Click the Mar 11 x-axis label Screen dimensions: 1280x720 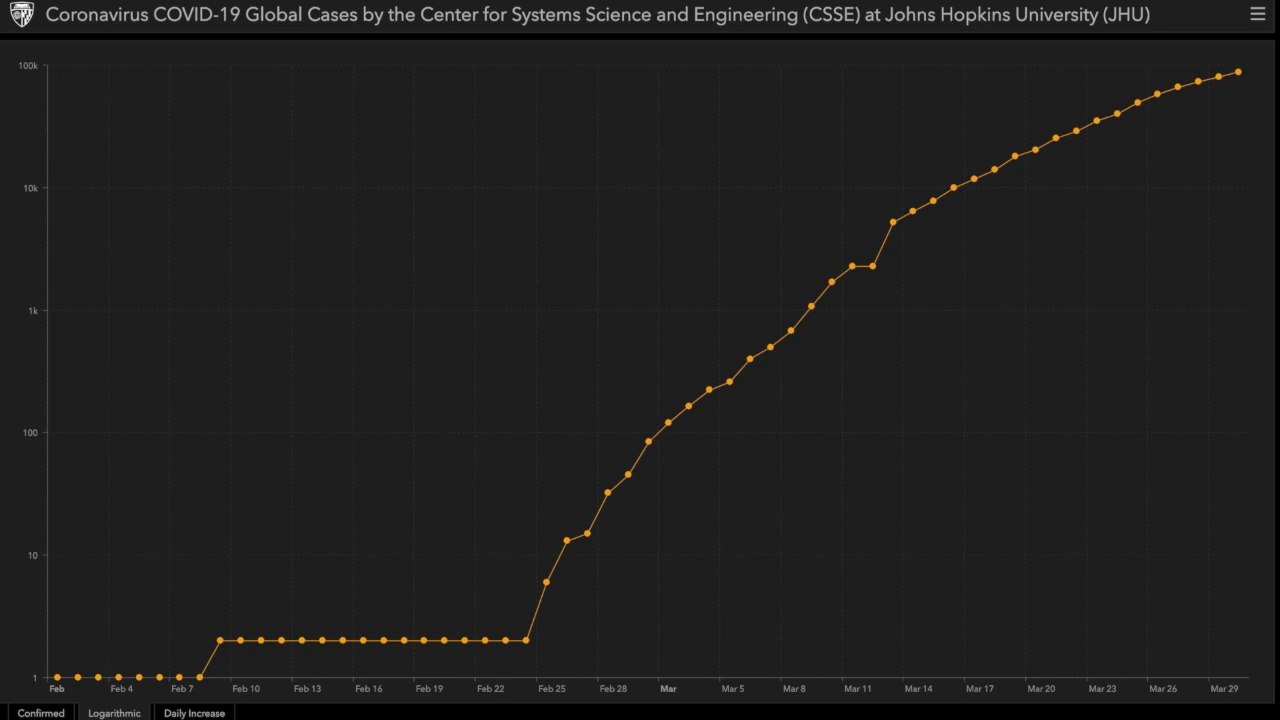click(858, 689)
